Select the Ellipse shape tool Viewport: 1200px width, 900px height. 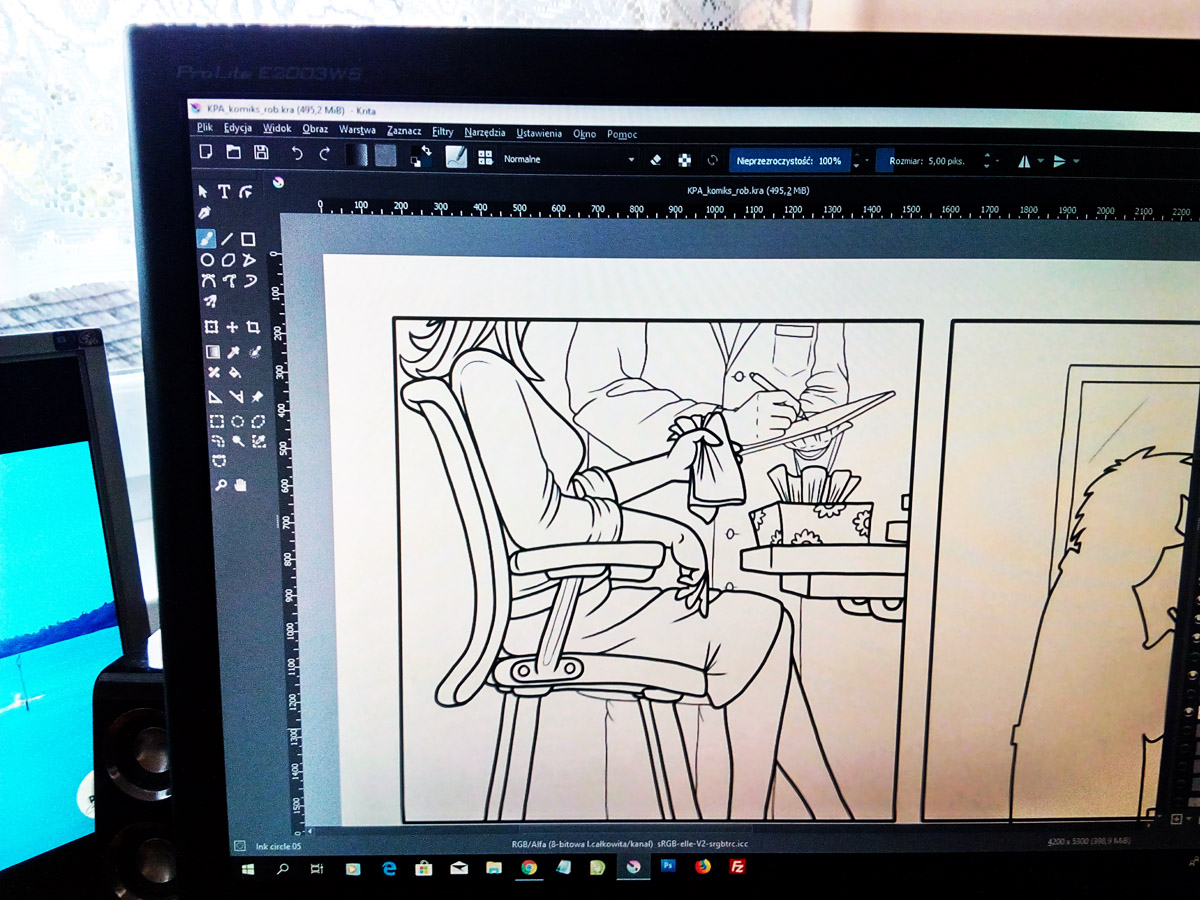coord(207,260)
